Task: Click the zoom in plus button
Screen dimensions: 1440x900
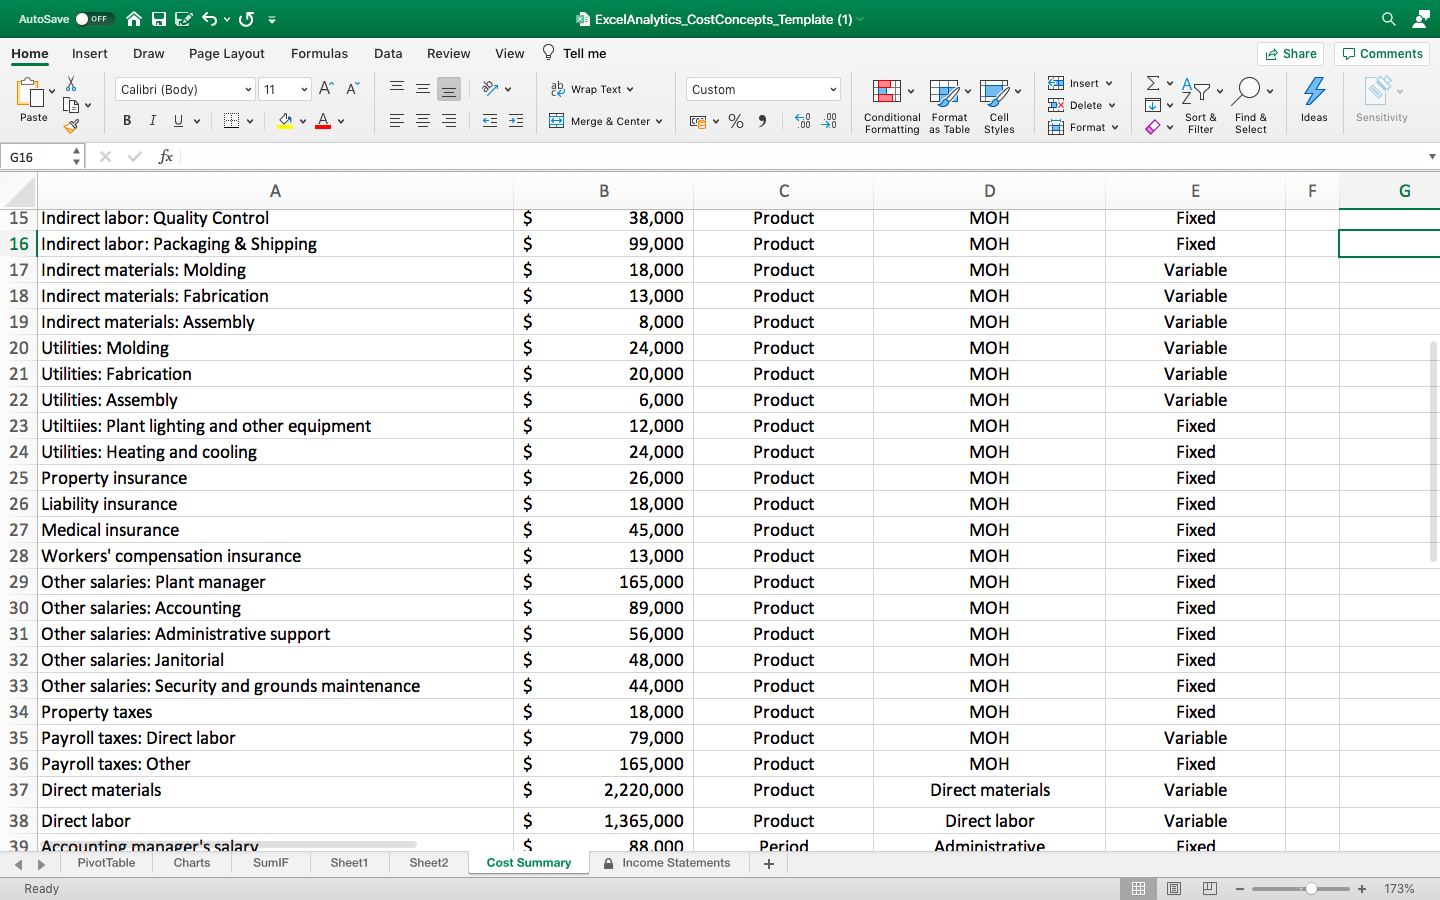Action: 1362,888
